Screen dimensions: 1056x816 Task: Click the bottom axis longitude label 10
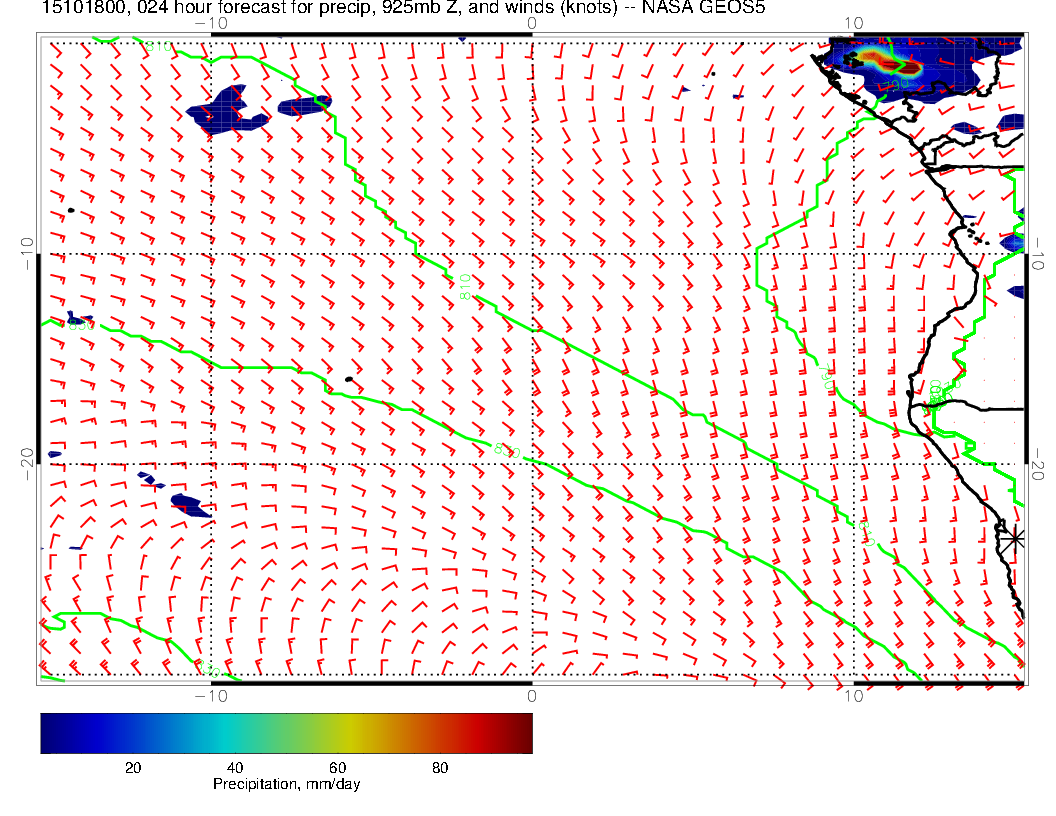click(853, 696)
